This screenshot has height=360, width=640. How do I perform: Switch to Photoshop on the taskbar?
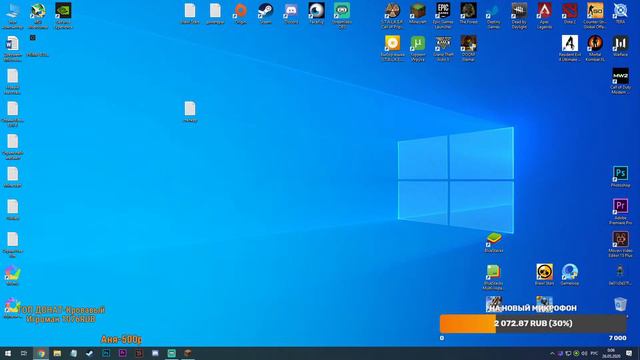click(106, 353)
